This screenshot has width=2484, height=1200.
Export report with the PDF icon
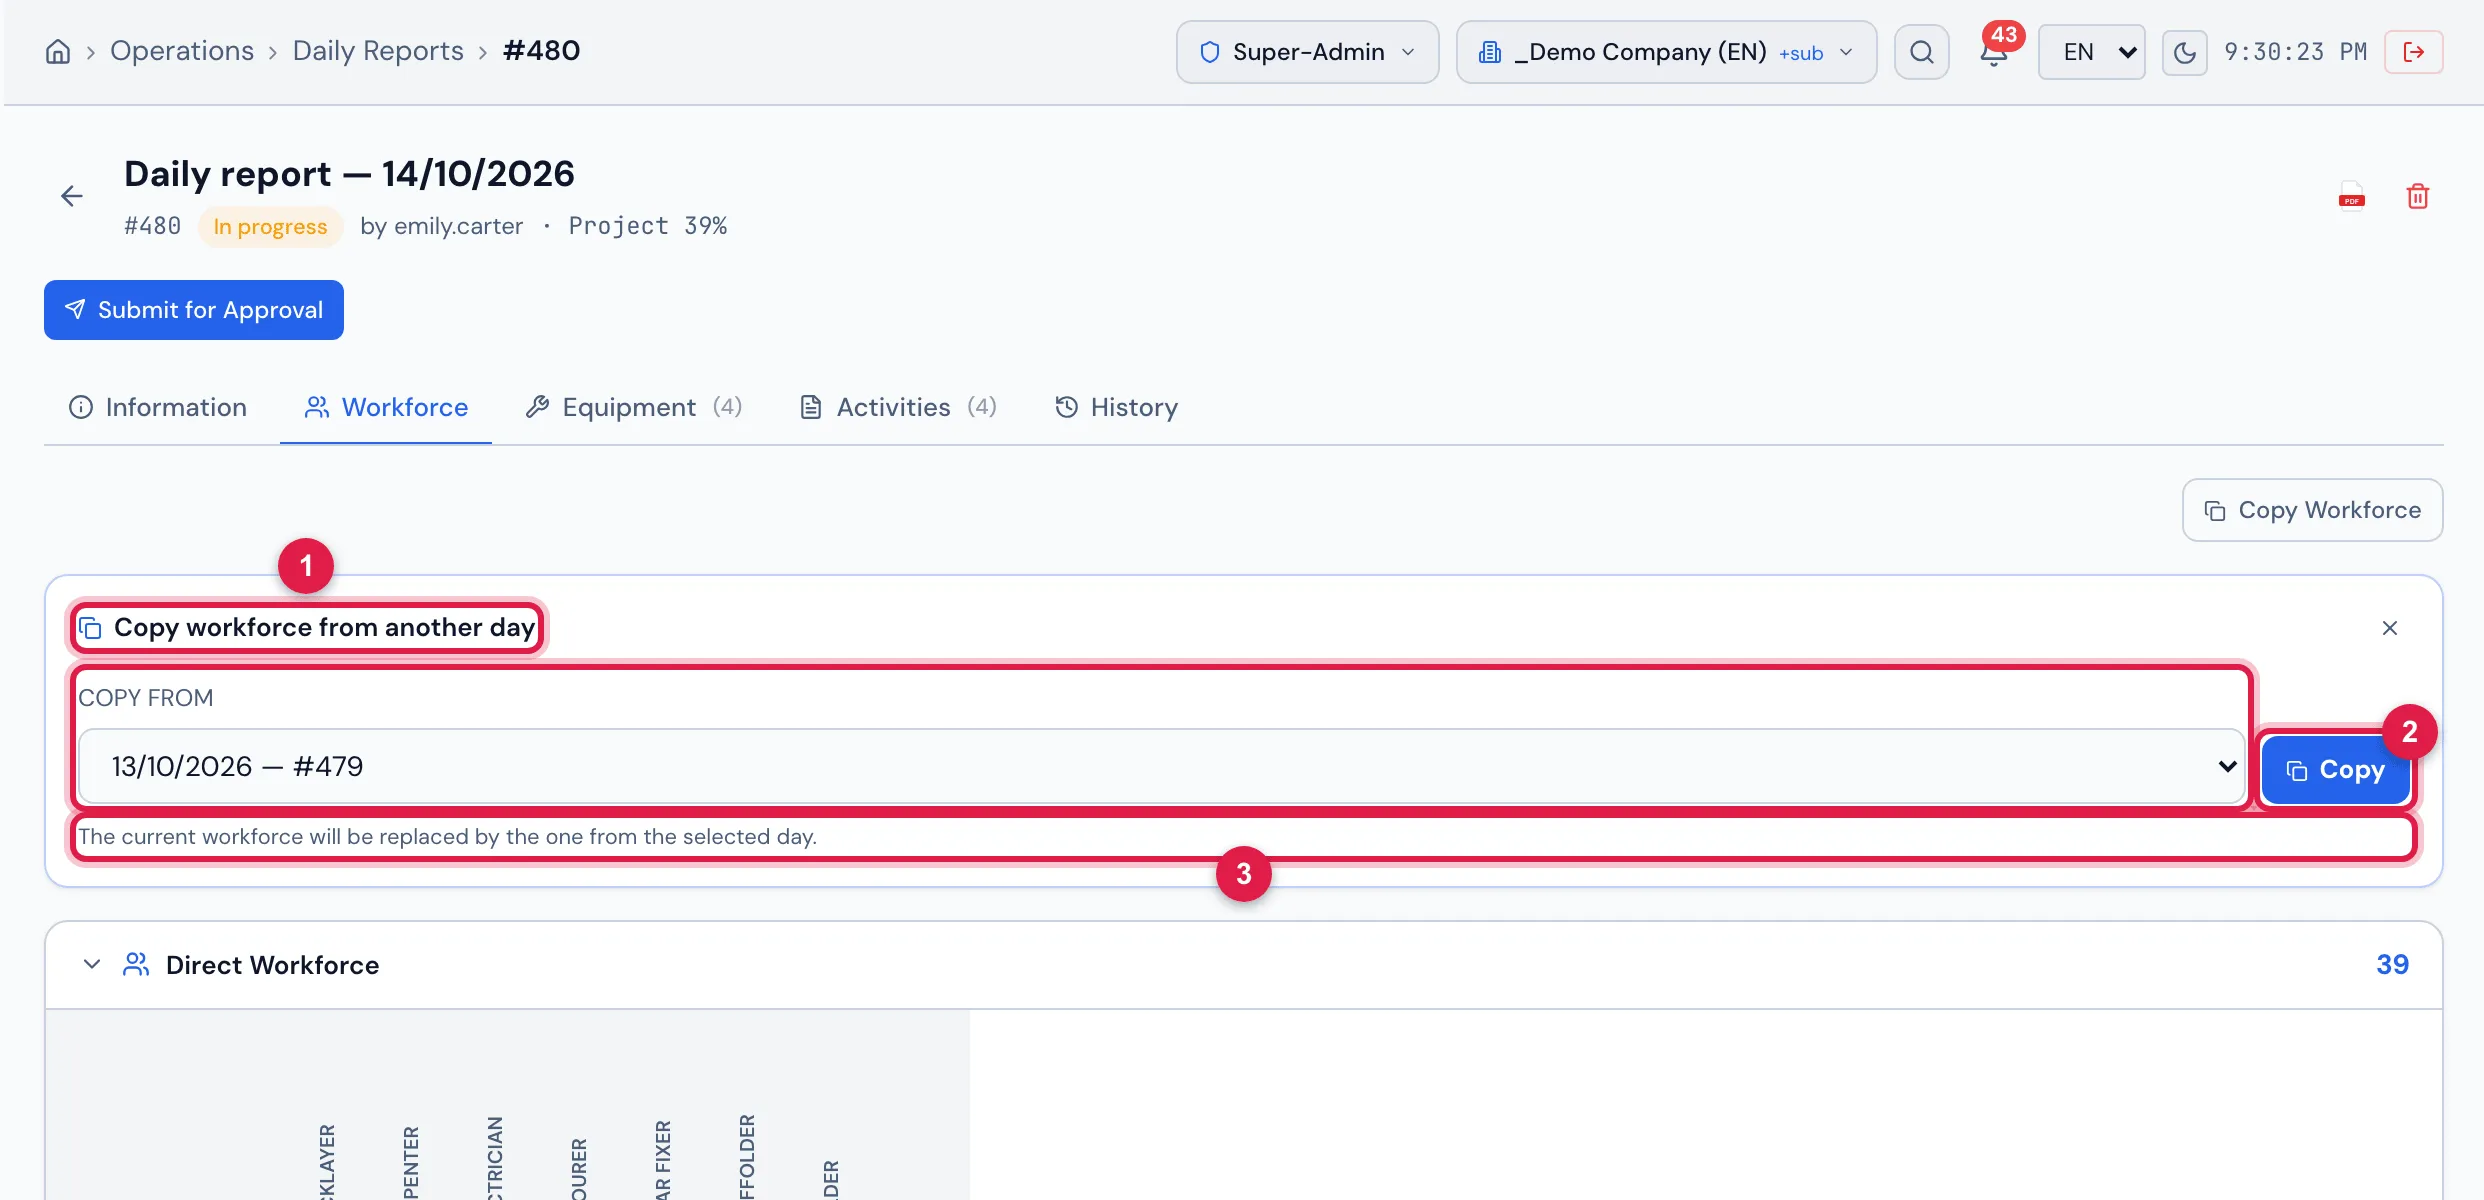click(x=2352, y=196)
